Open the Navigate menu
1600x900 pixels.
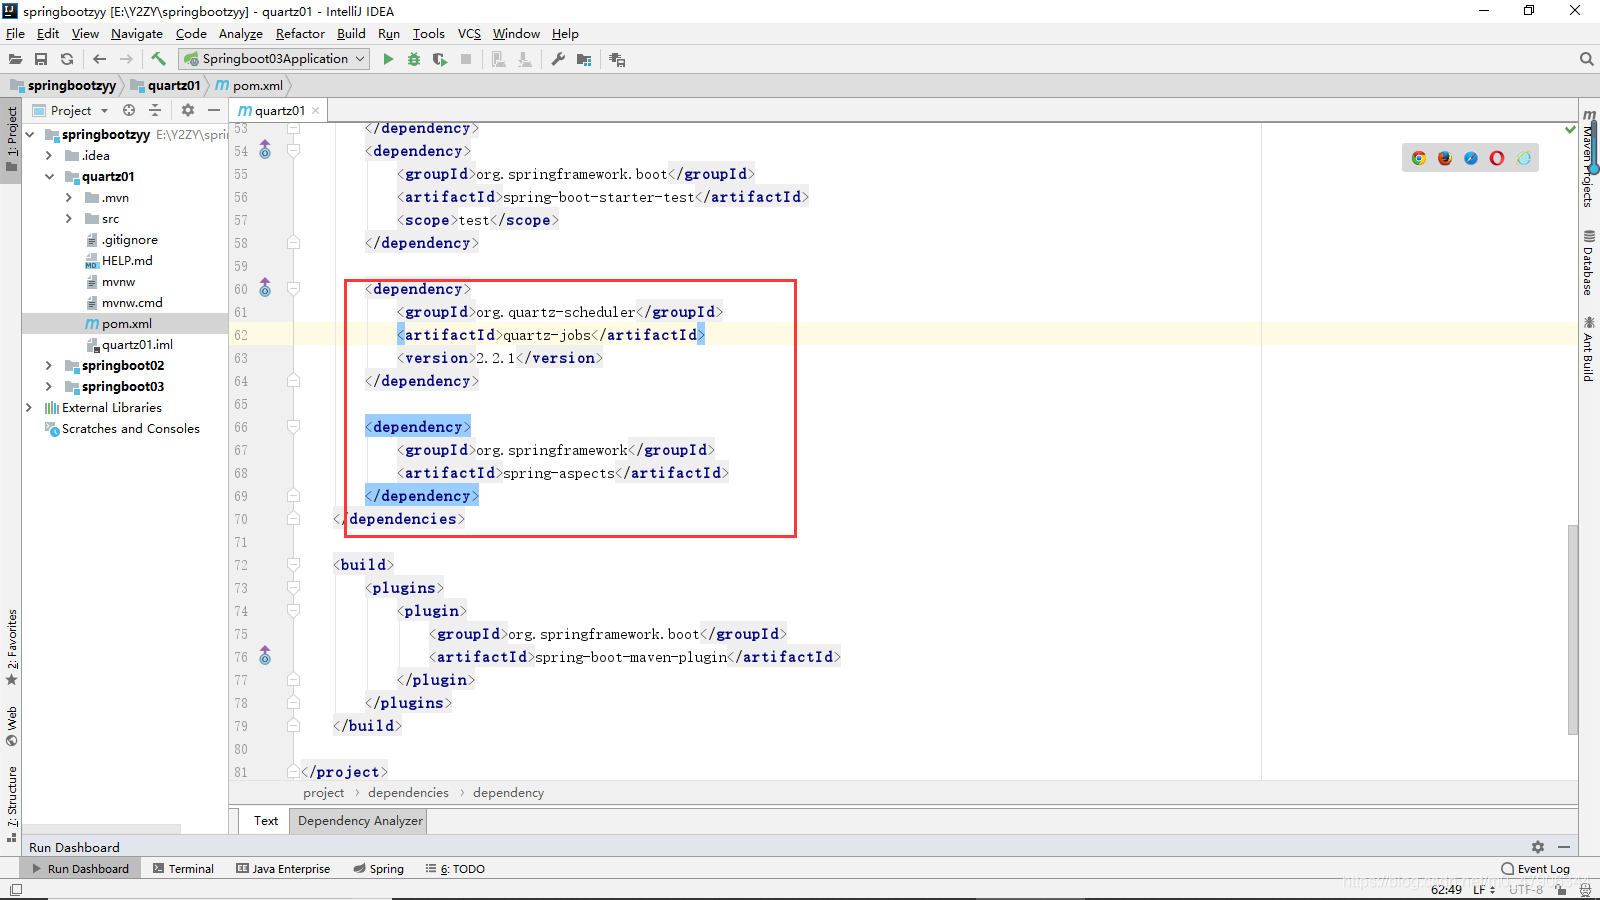(x=137, y=33)
